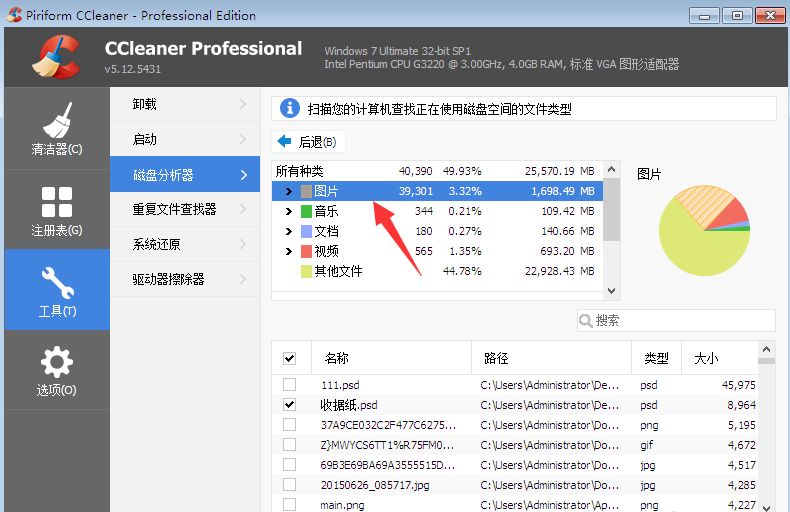Open the Duplicate Finder (重复文件查找器) tool
This screenshot has height=512, width=790.
point(185,209)
